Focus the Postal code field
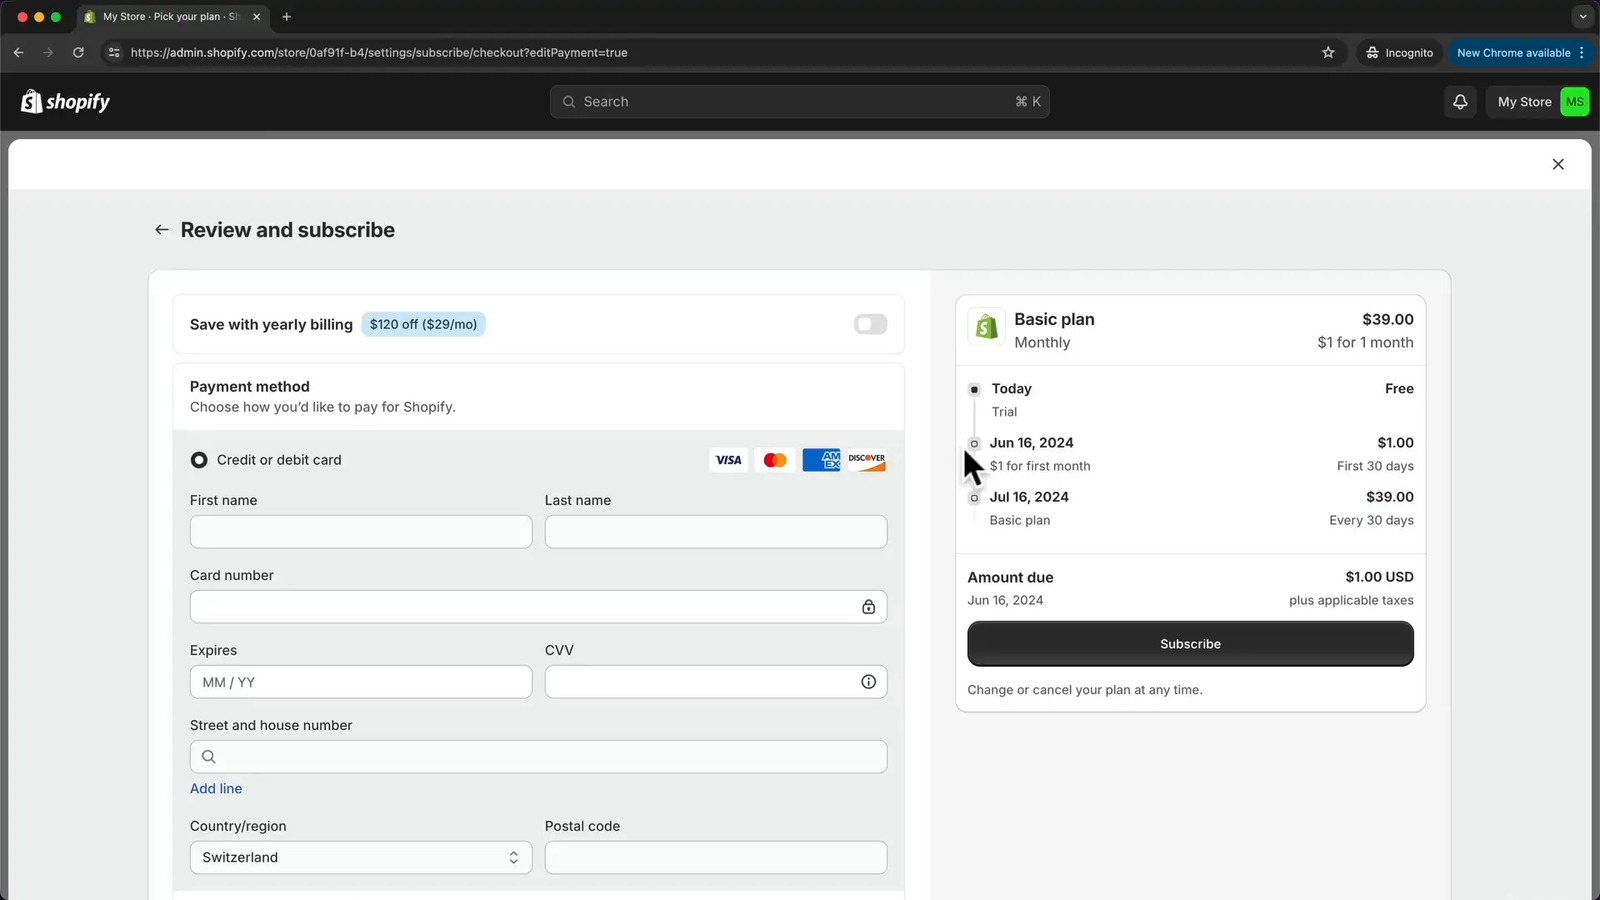The width and height of the screenshot is (1600, 900). point(716,858)
